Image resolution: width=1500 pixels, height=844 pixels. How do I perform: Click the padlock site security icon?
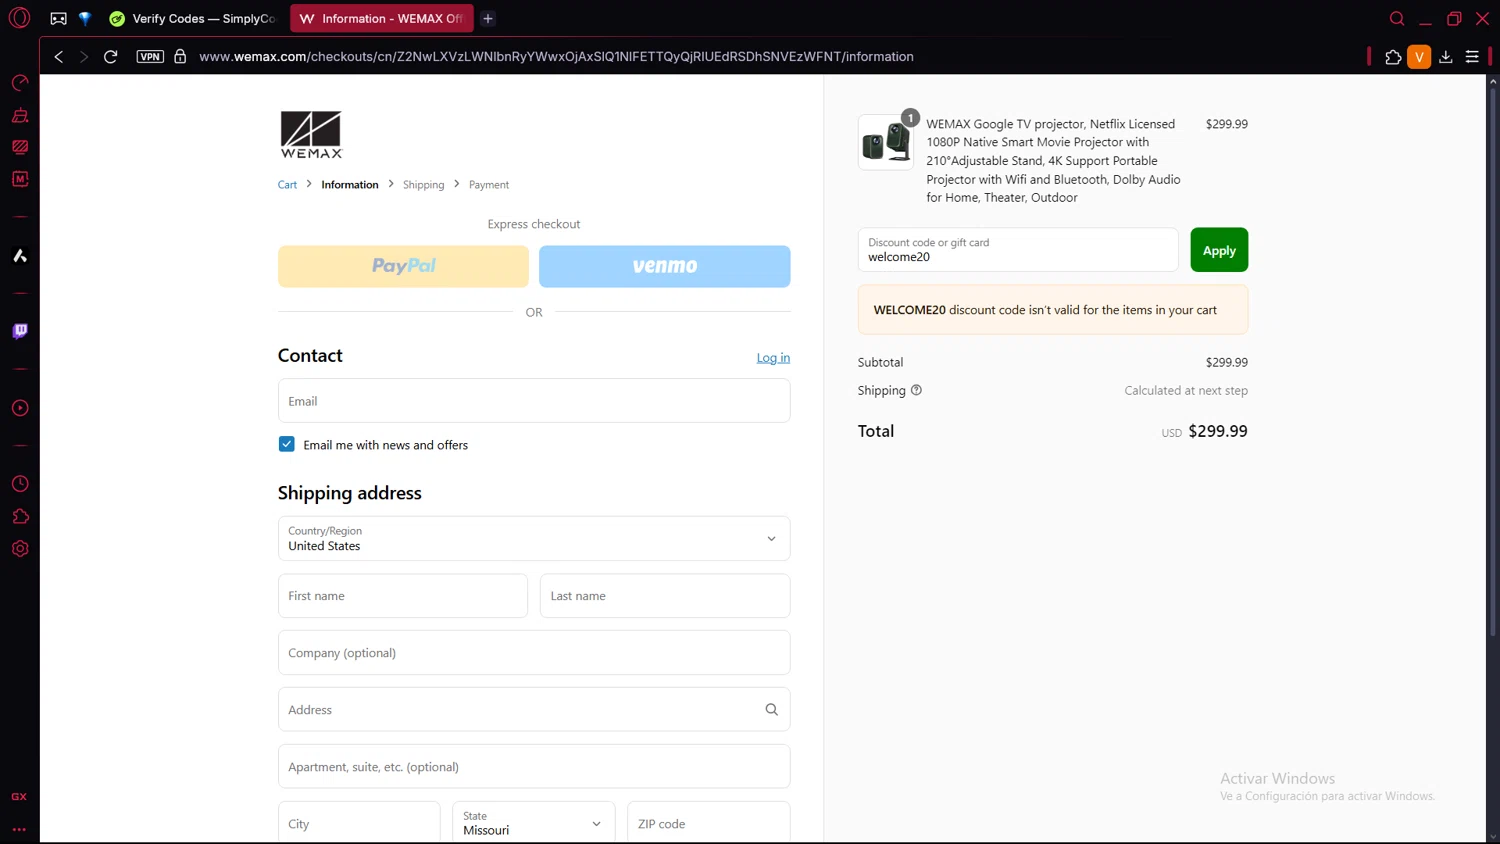coord(180,57)
